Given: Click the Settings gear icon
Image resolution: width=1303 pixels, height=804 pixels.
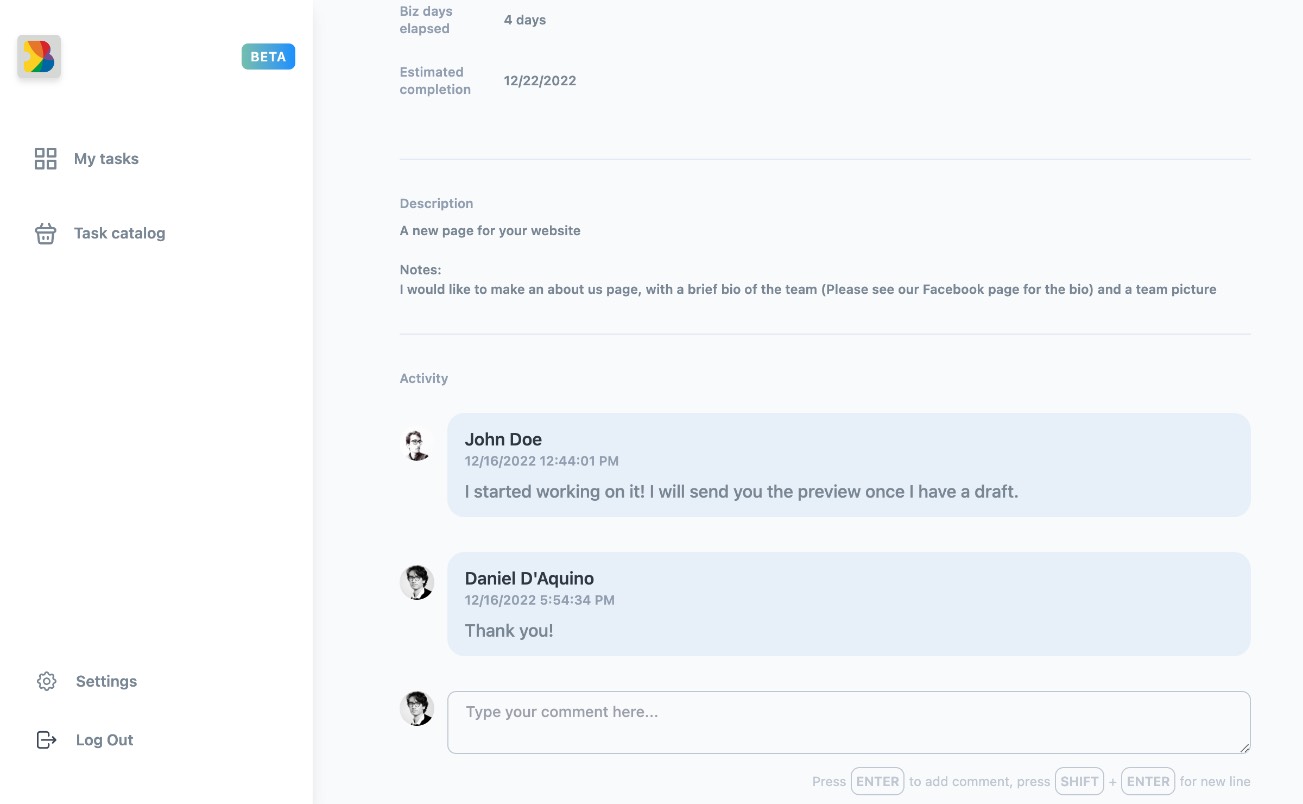Looking at the screenshot, I should [46, 681].
